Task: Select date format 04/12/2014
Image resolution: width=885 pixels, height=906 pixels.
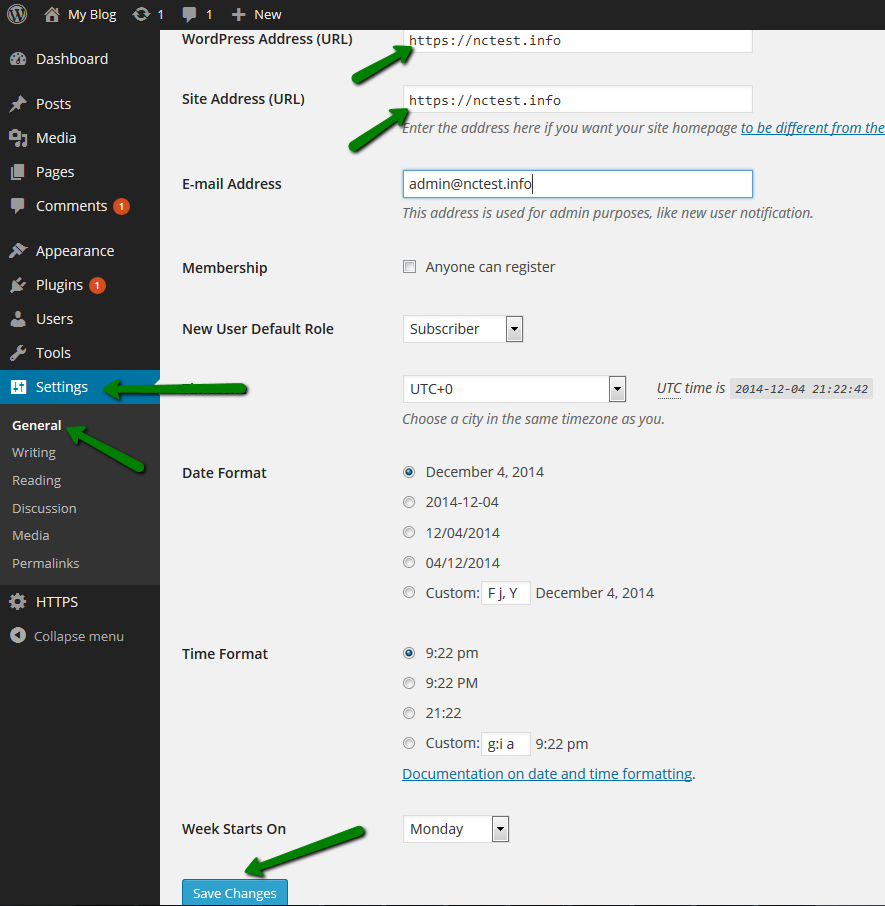Action: click(x=409, y=562)
